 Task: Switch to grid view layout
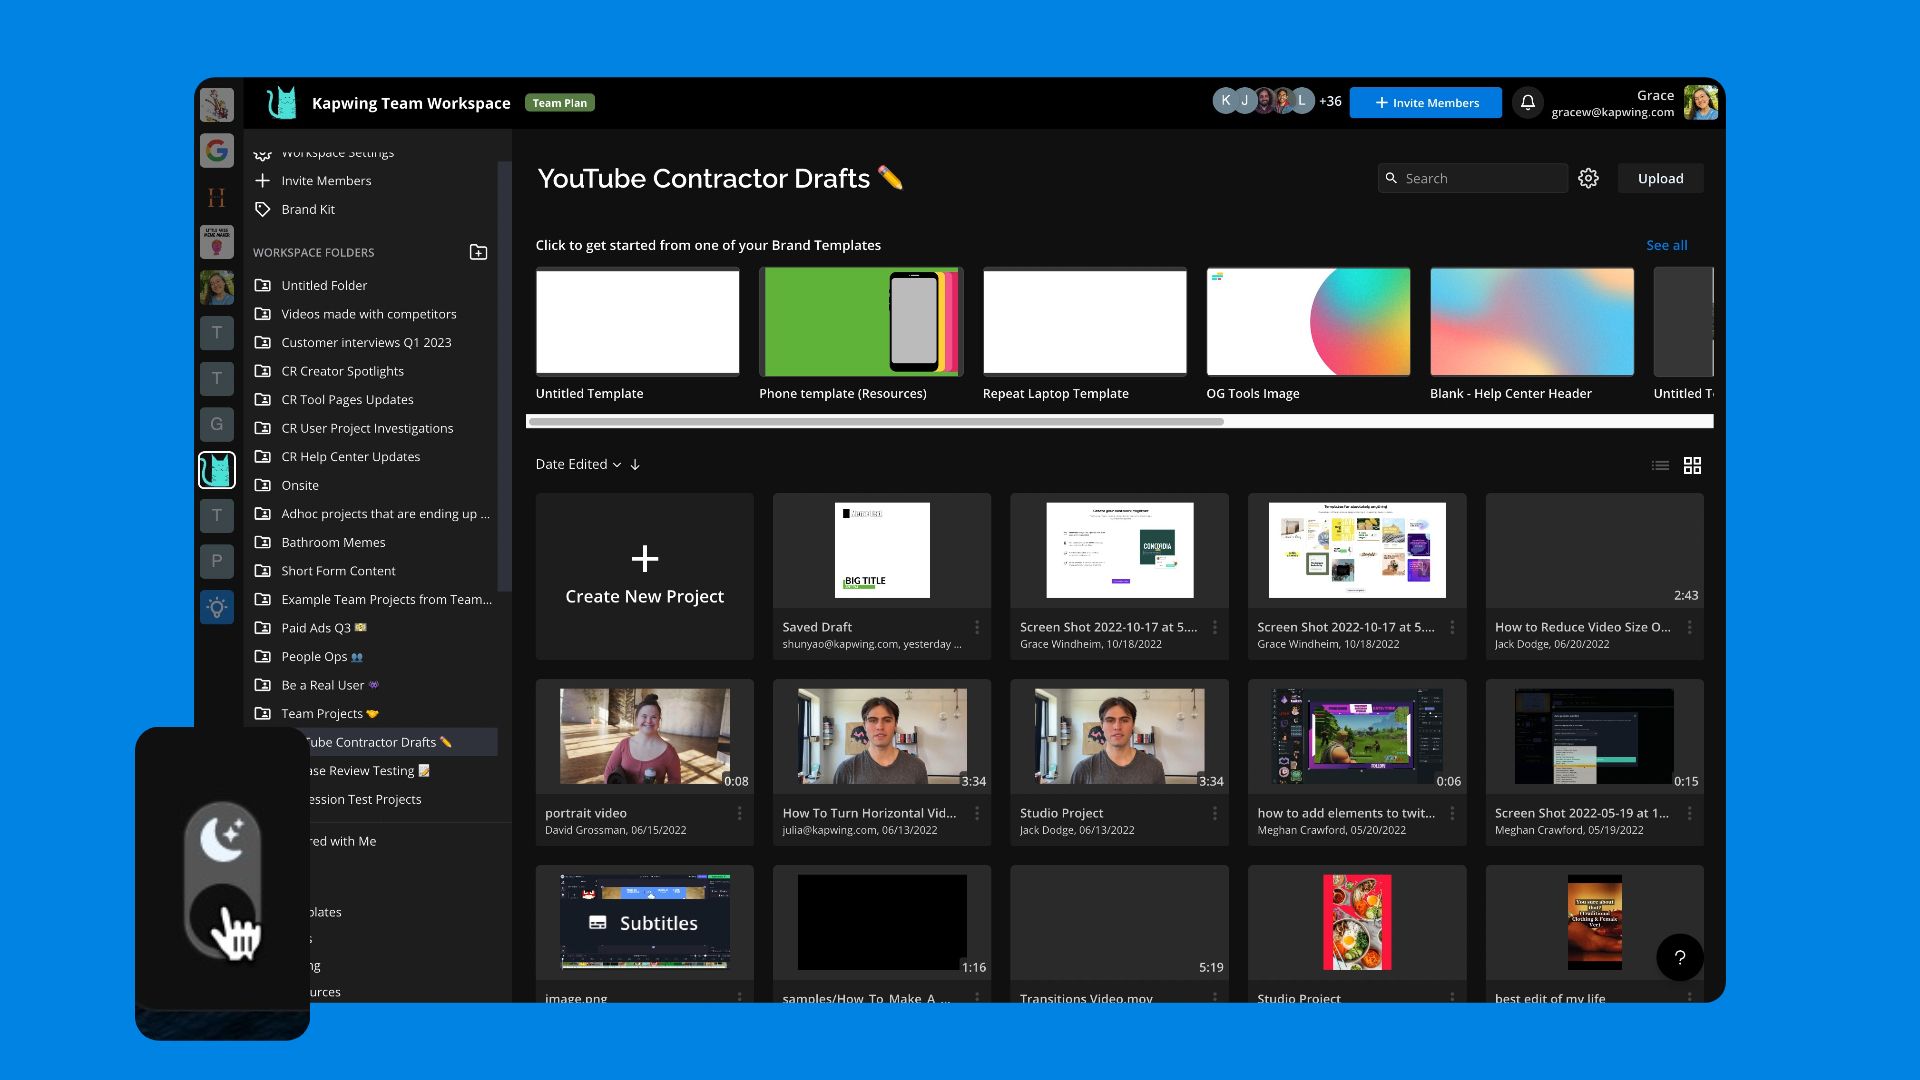coord(1692,465)
